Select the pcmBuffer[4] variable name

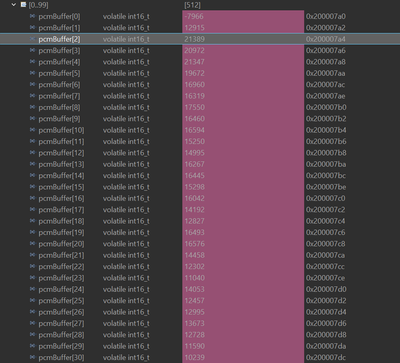59,62
